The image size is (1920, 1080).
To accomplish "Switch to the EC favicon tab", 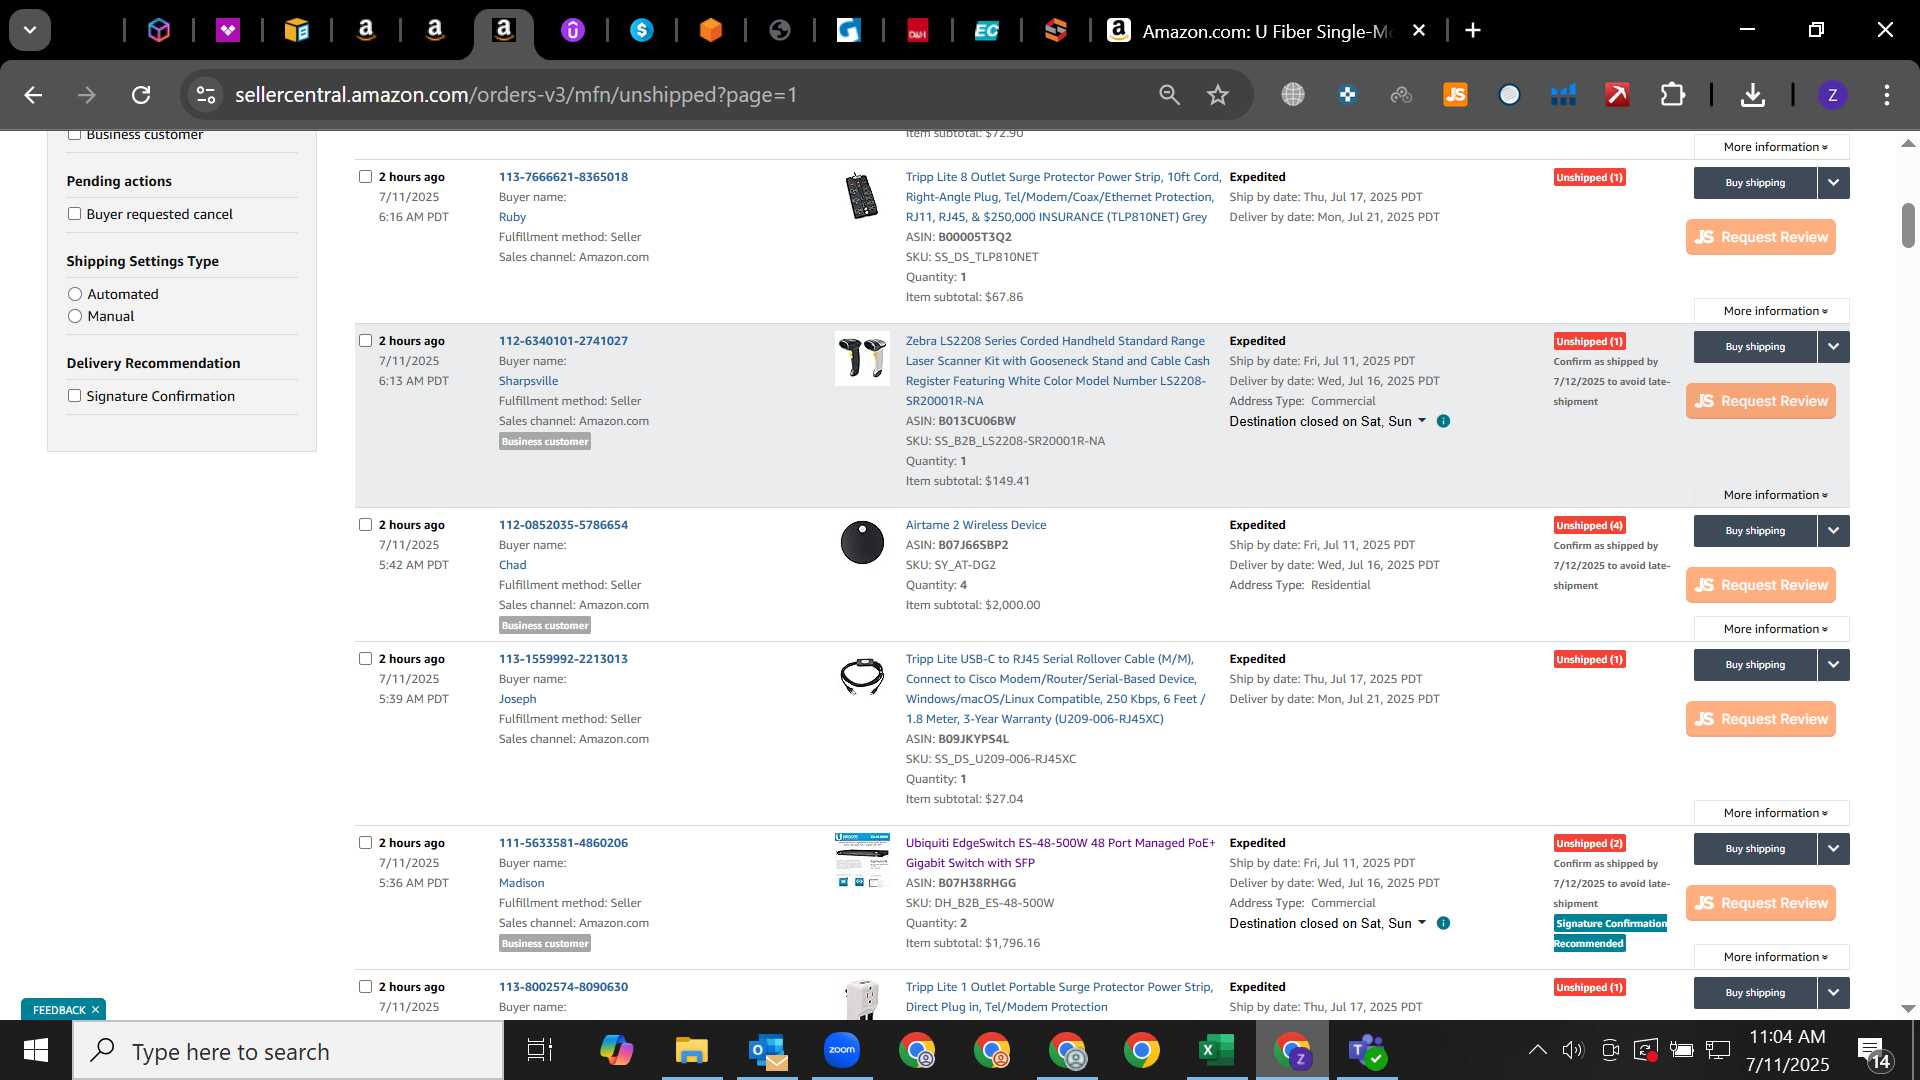I will tap(987, 31).
